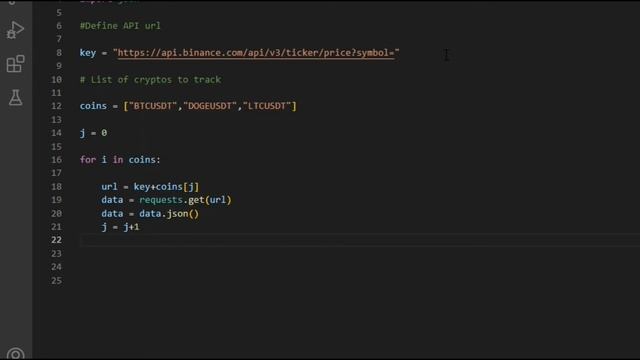This screenshot has height=360, width=640.
Task: Click the "j = 0" statement
Action: (x=93, y=133)
